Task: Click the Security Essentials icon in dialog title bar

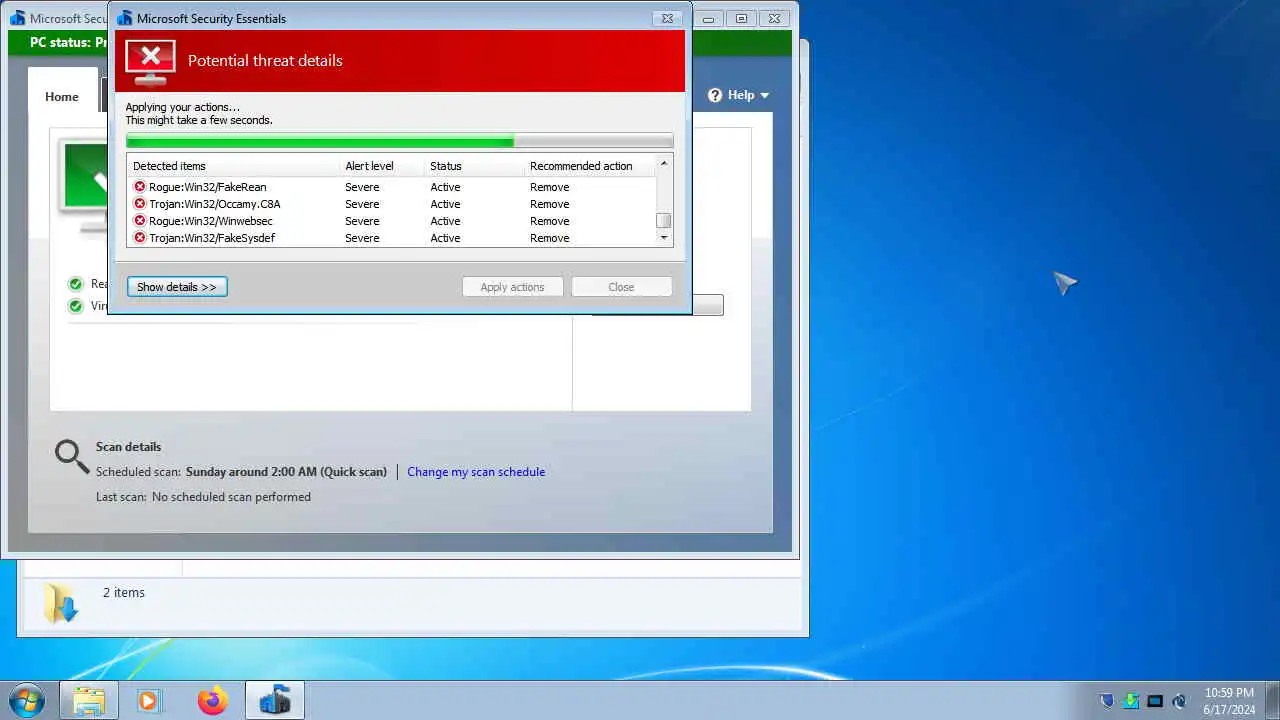Action: (124, 18)
